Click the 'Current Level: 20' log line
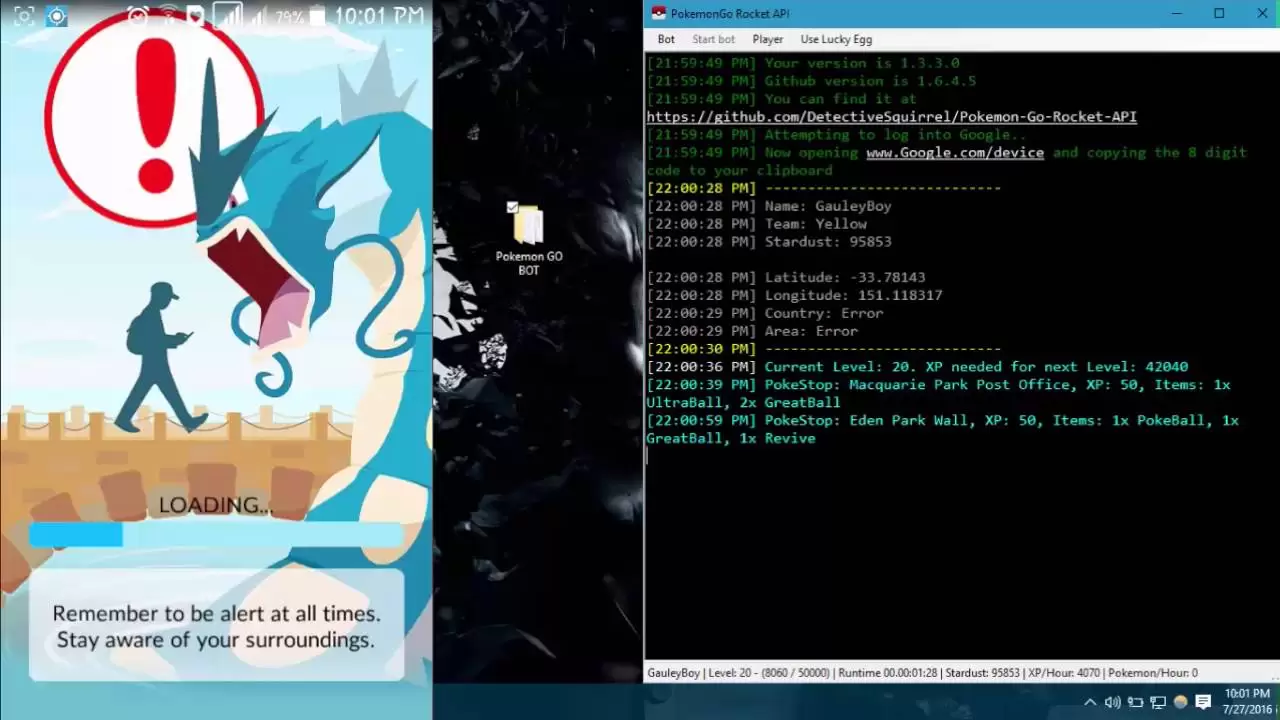The height and width of the screenshot is (720, 1280). click(917, 367)
